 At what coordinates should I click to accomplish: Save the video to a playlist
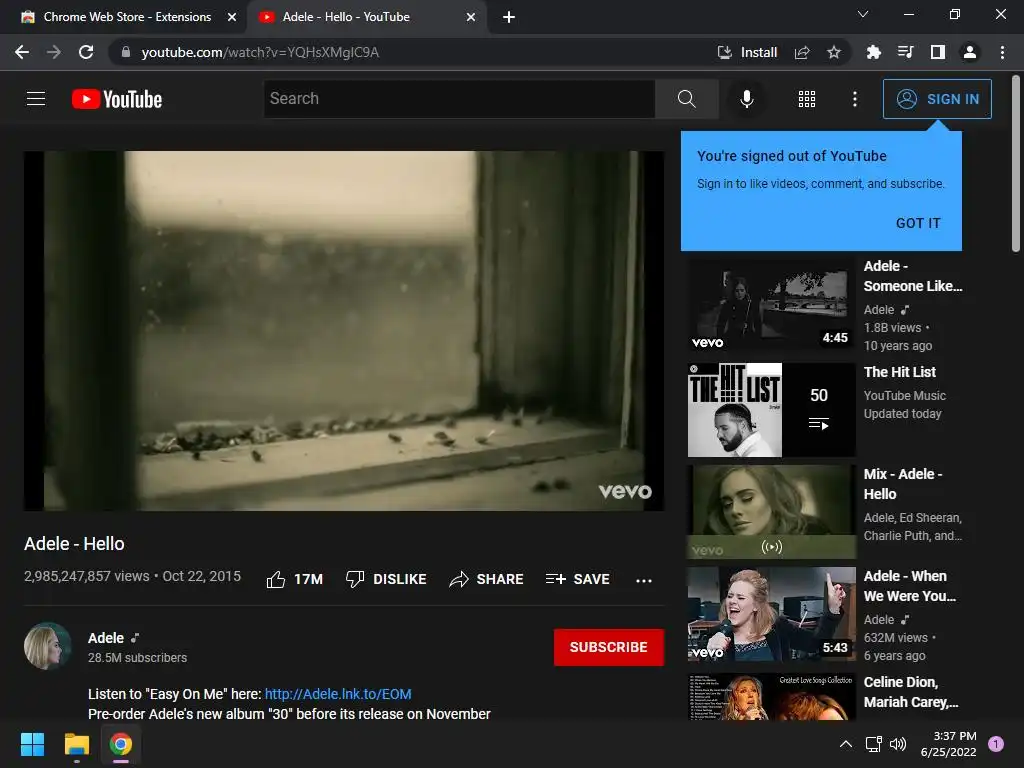coord(577,579)
